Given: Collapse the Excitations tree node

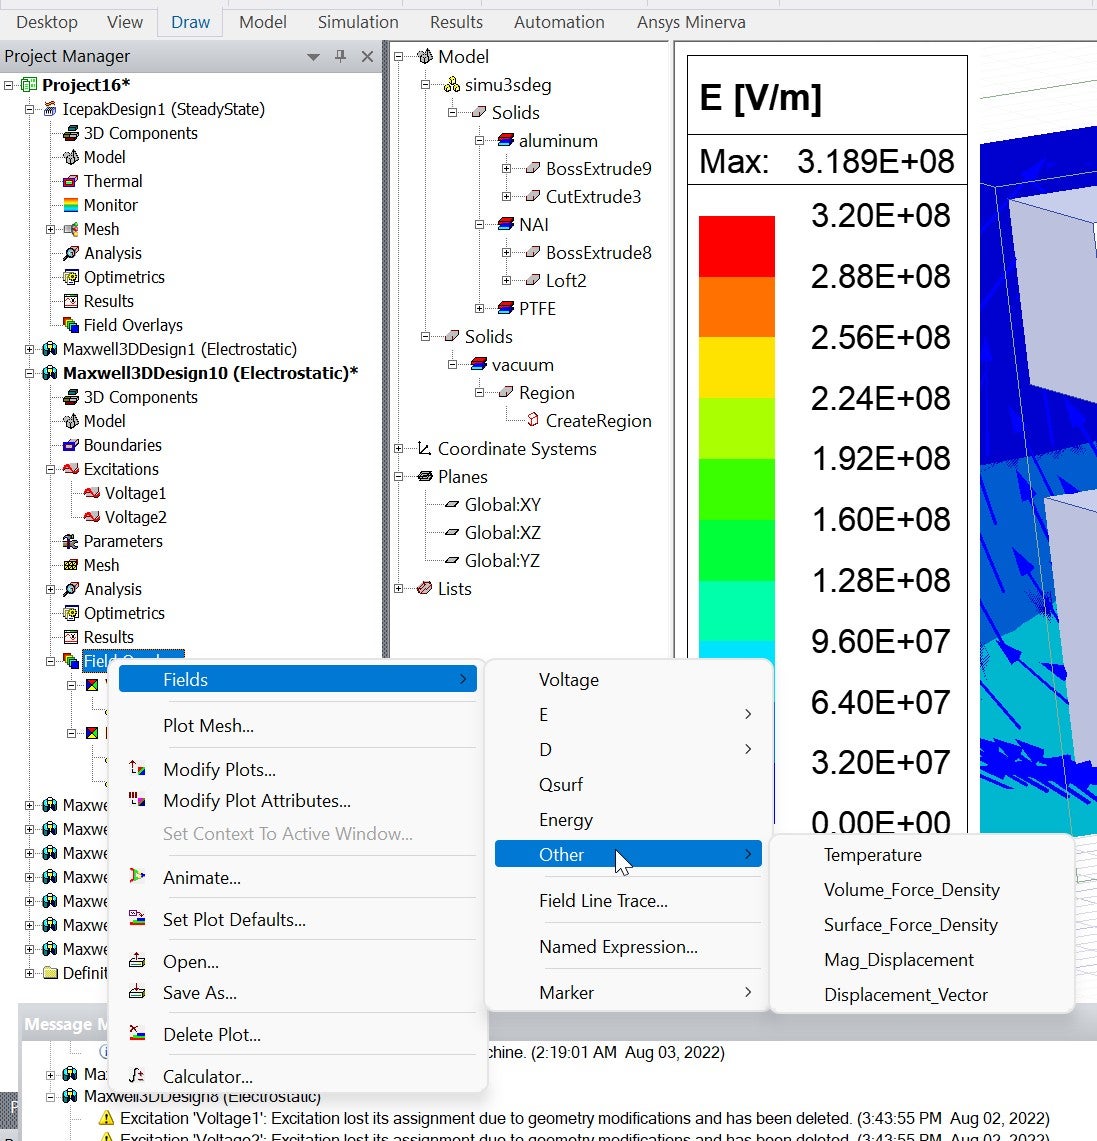Looking at the screenshot, I should 51,469.
